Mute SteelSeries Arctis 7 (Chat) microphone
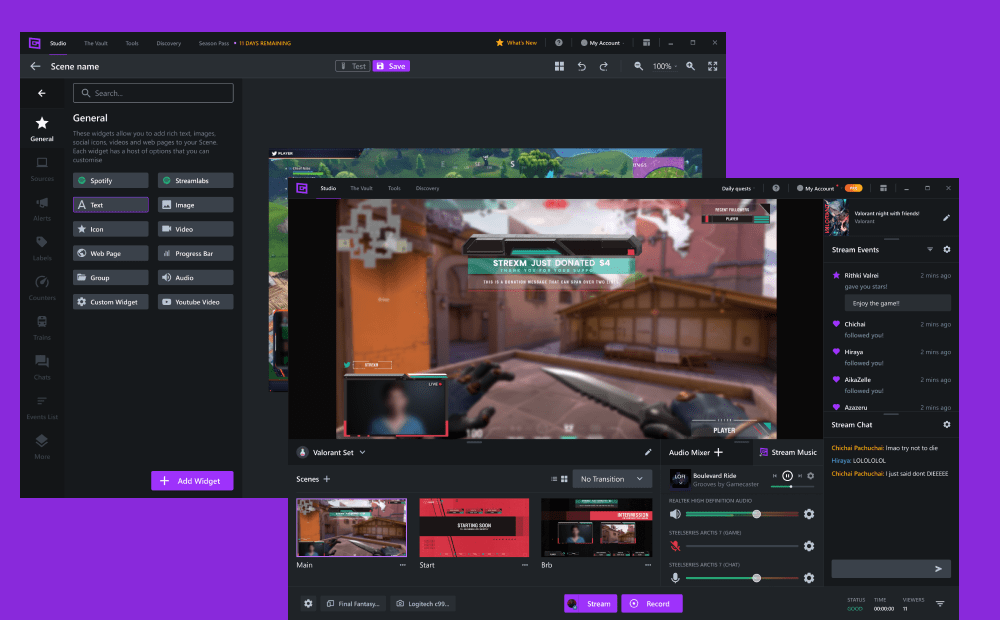This screenshot has height=620, width=1000. pyautogui.click(x=675, y=578)
